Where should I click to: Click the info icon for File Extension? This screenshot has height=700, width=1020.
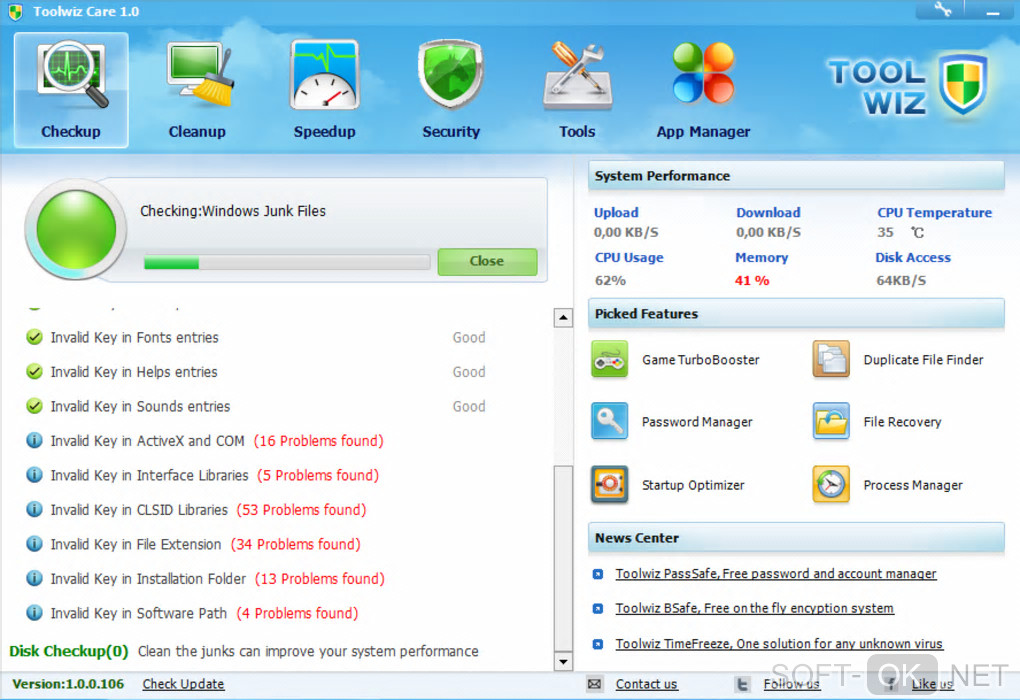[34, 544]
